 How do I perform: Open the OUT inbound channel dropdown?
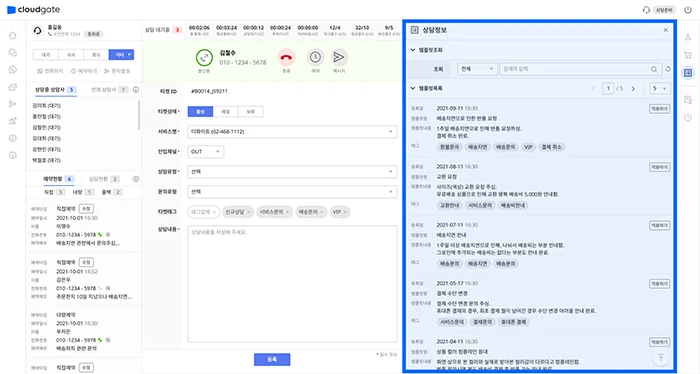click(206, 152)
